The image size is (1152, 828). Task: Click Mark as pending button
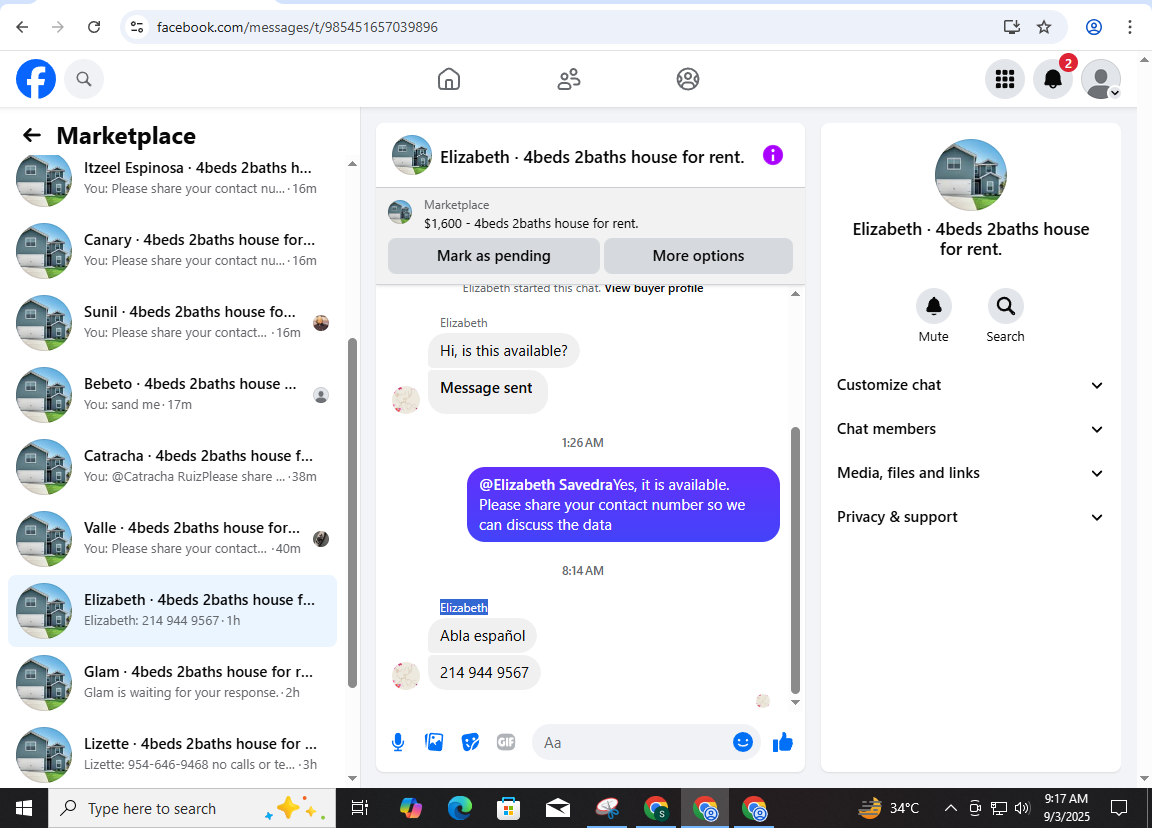point(494,256)
